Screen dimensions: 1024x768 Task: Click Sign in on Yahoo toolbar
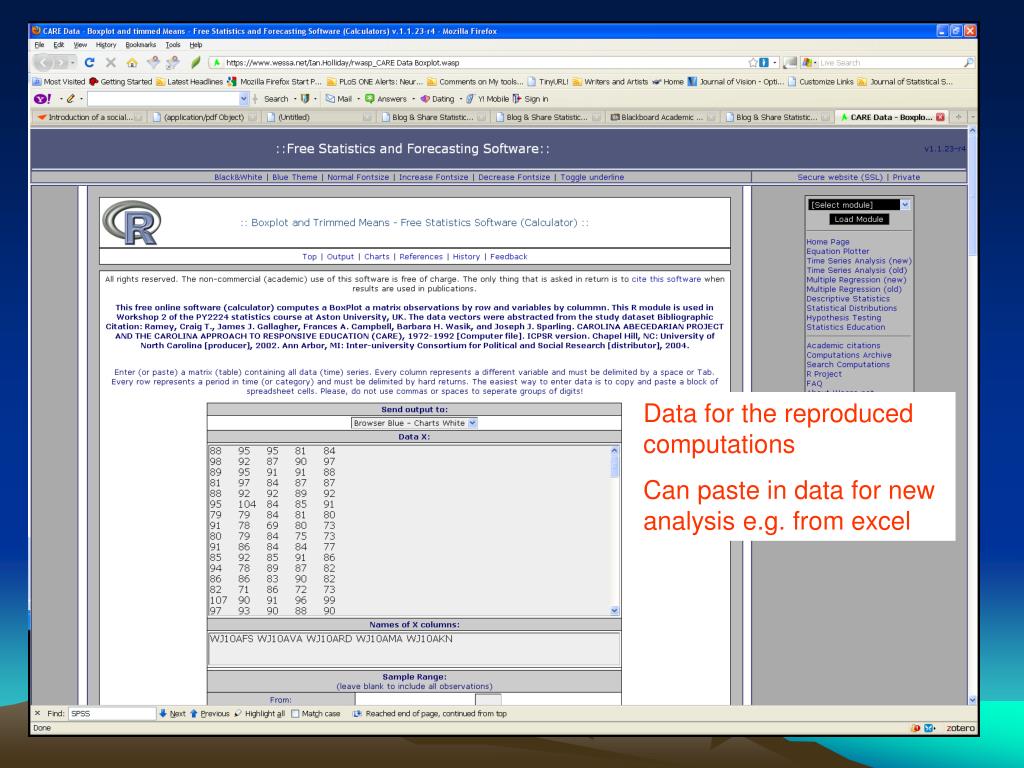(530, 99)
